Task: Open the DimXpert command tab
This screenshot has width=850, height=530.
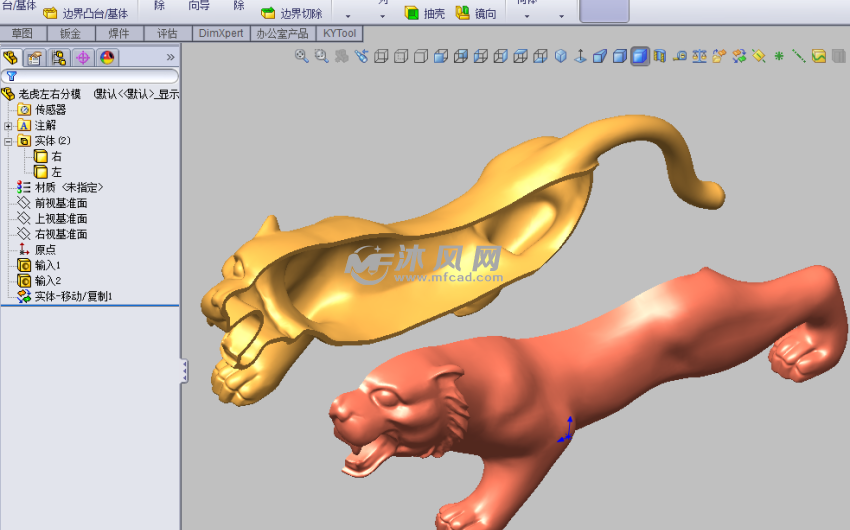Action: 221,33
